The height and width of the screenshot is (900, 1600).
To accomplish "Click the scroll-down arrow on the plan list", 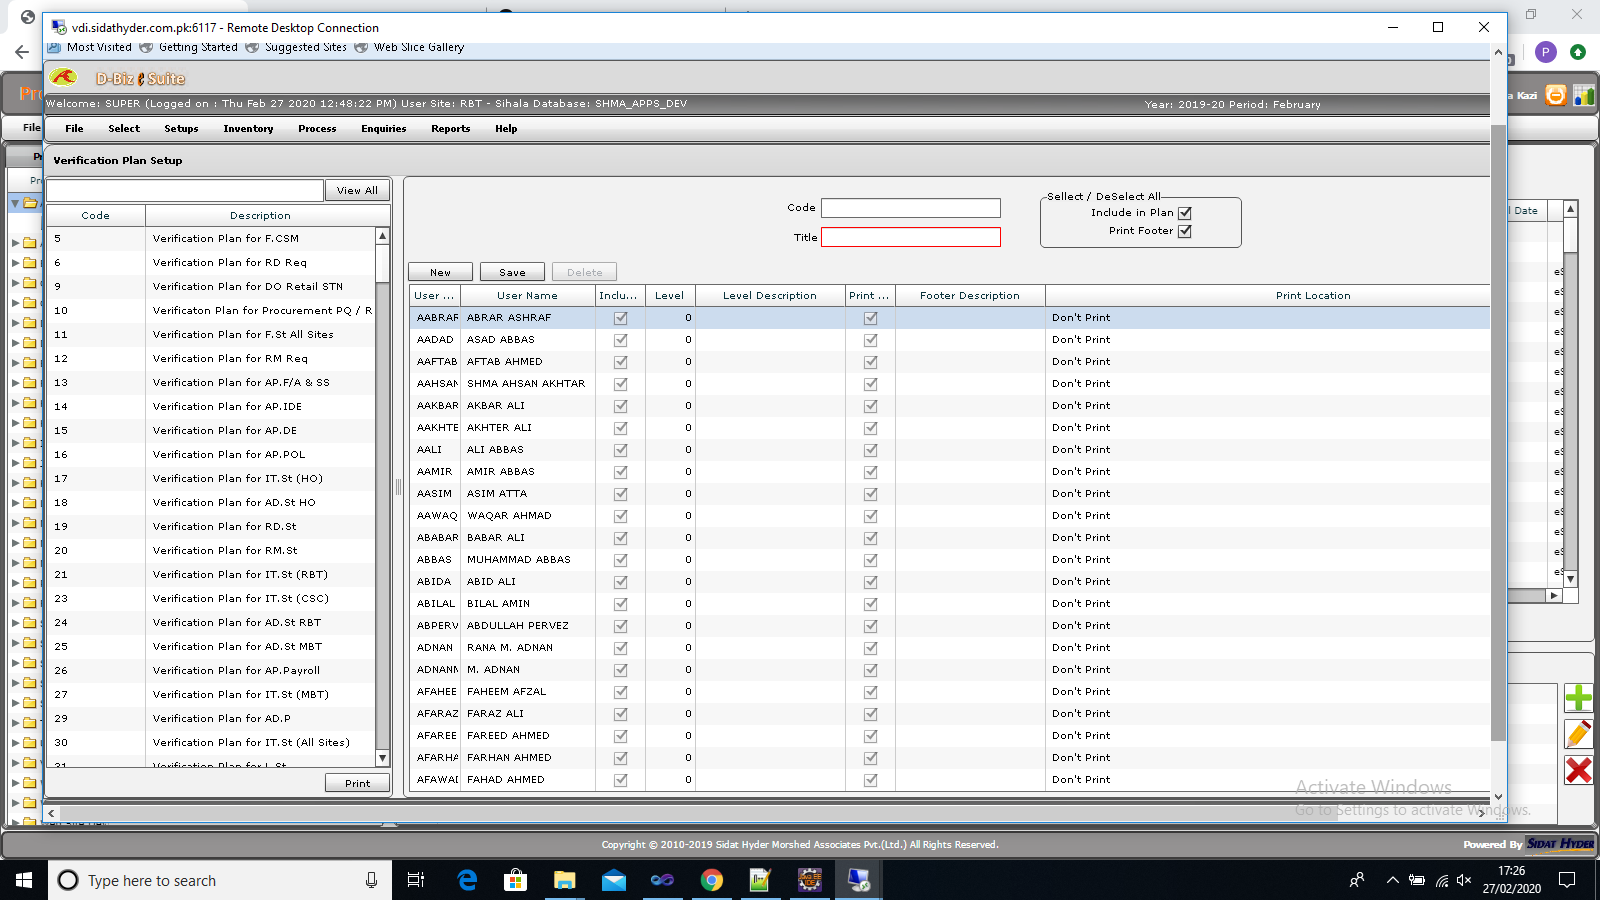I will (x=382, y=758).
